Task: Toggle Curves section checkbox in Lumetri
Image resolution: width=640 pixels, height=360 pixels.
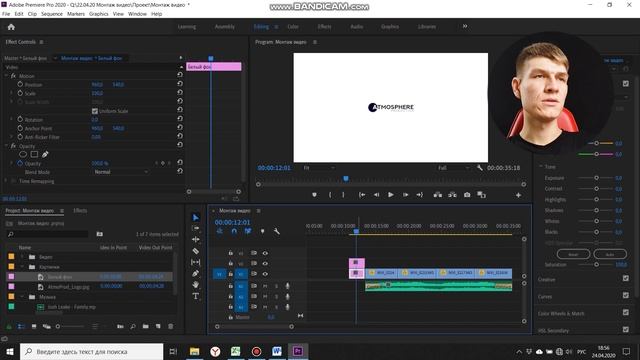Action: (626, 295)
